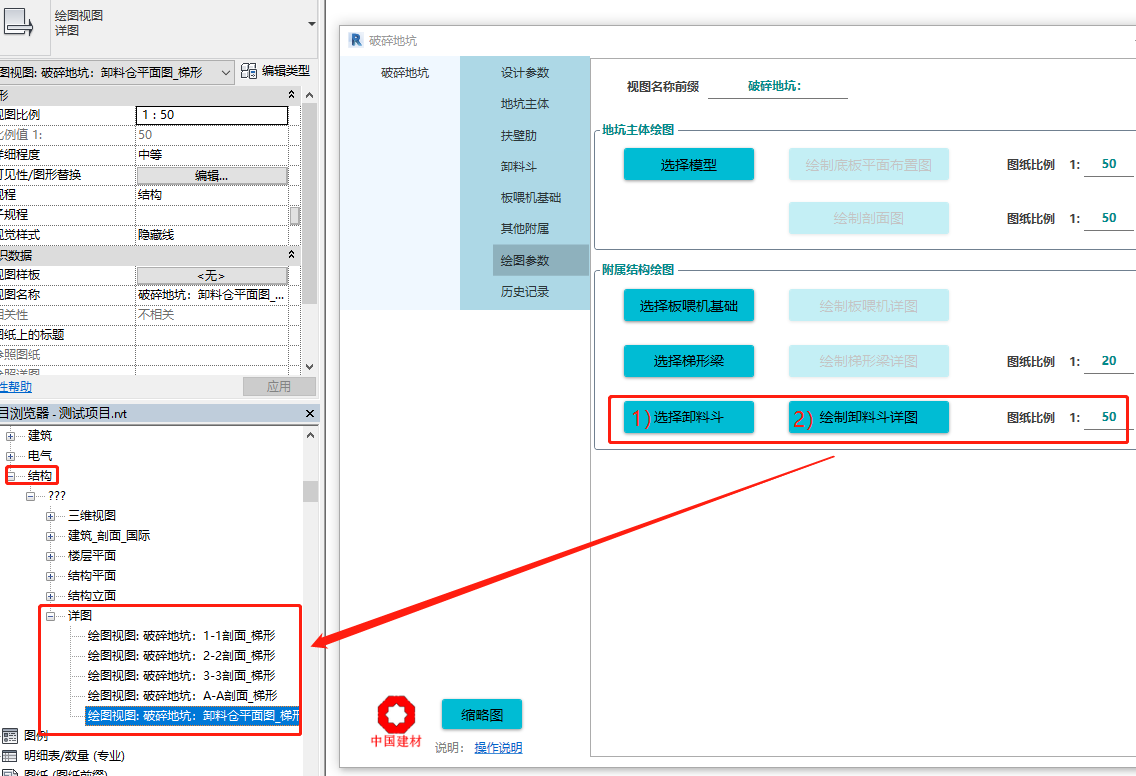Click the drafting view type icon
The width and height of the screenshot is (1136, 776).
tap(19, 22)
